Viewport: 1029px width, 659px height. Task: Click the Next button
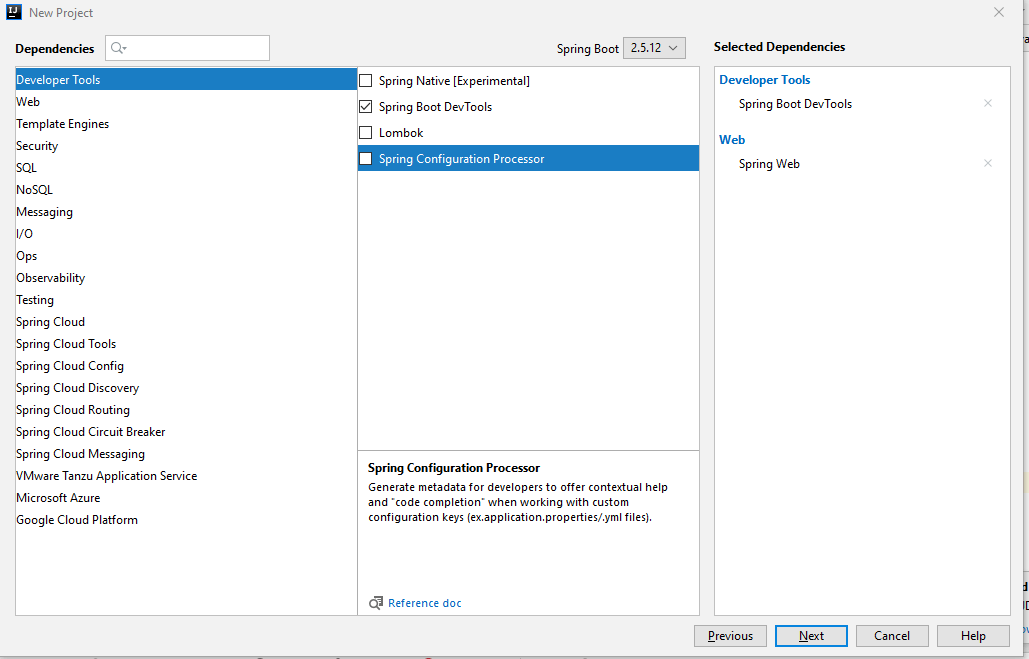point(811,635)
